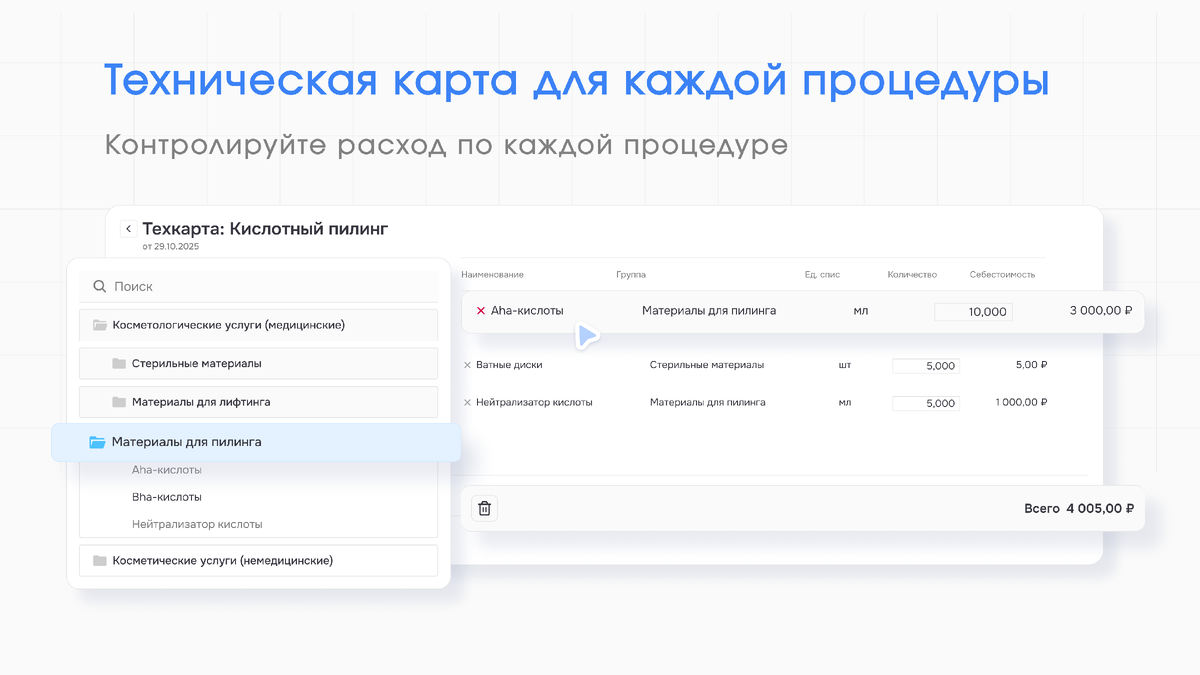Select the Материалы для пилинга folder
1200x675 pixels.
[x=256, y=442]
